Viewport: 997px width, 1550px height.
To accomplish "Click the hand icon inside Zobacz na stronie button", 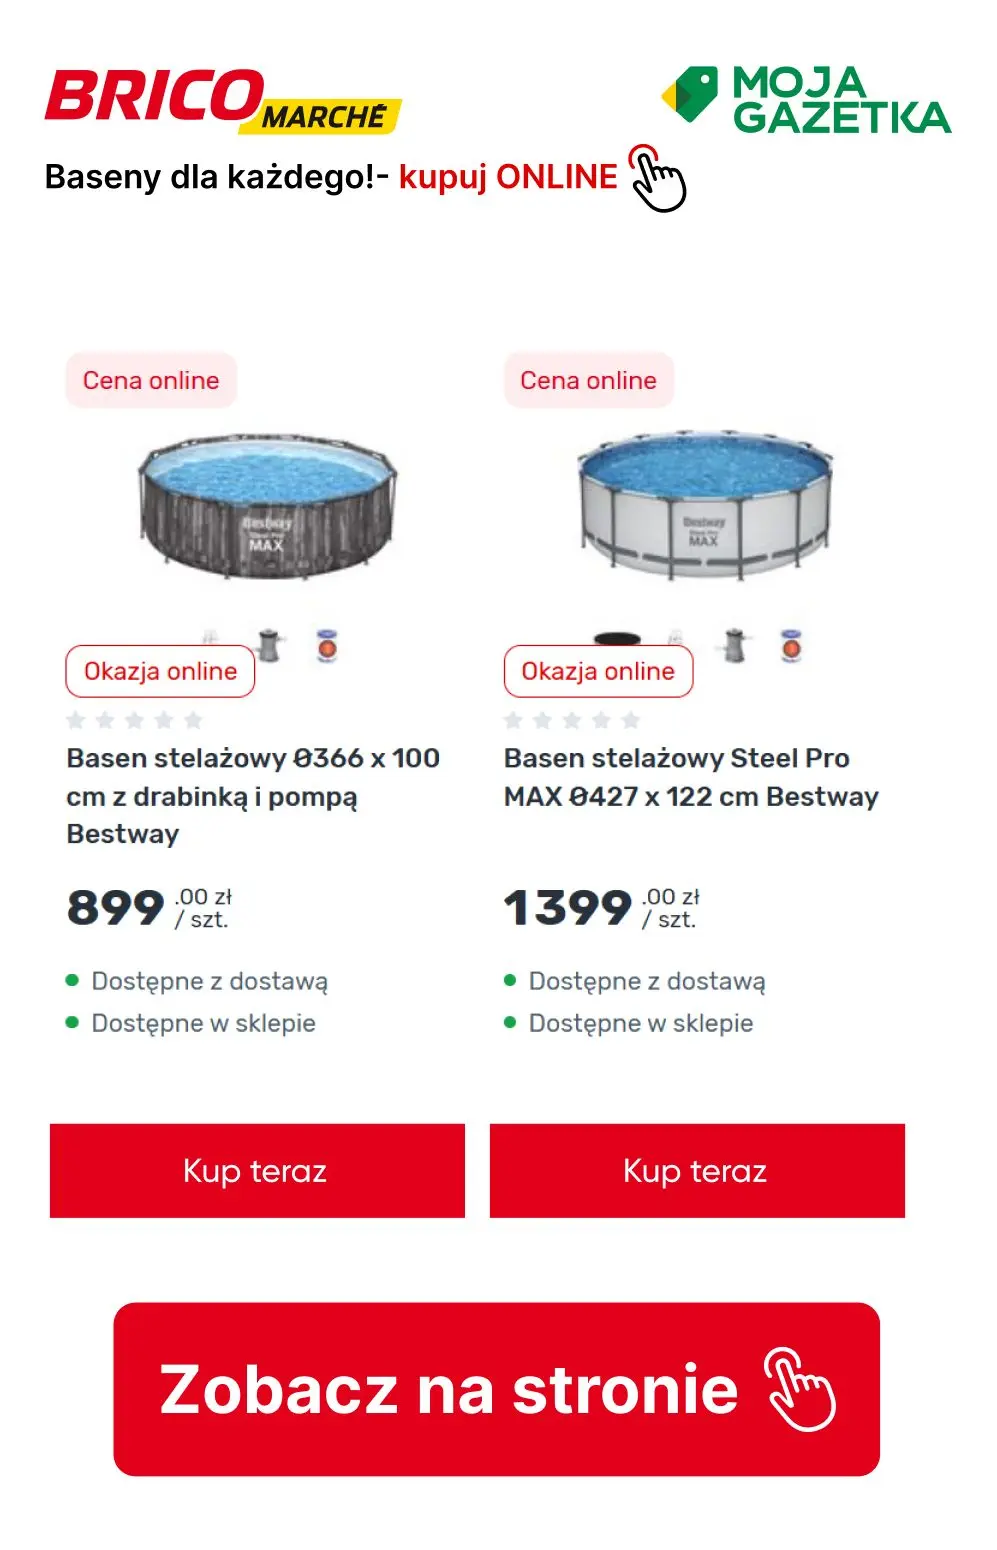I will [801, 1388].
